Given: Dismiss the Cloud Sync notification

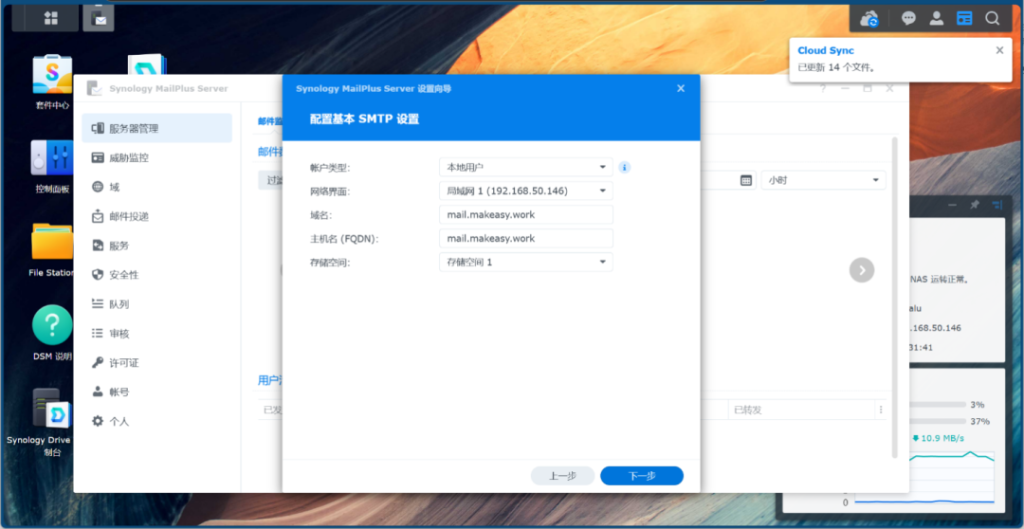Looking at the screenshot, I should pyautogui.click(x=999, y=50).
